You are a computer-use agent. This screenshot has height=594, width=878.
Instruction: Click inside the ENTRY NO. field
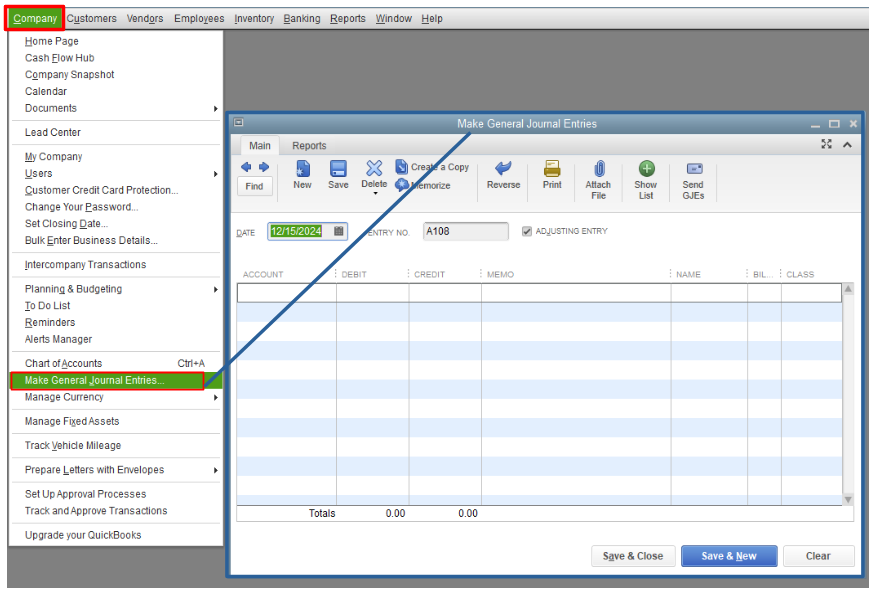464,231
